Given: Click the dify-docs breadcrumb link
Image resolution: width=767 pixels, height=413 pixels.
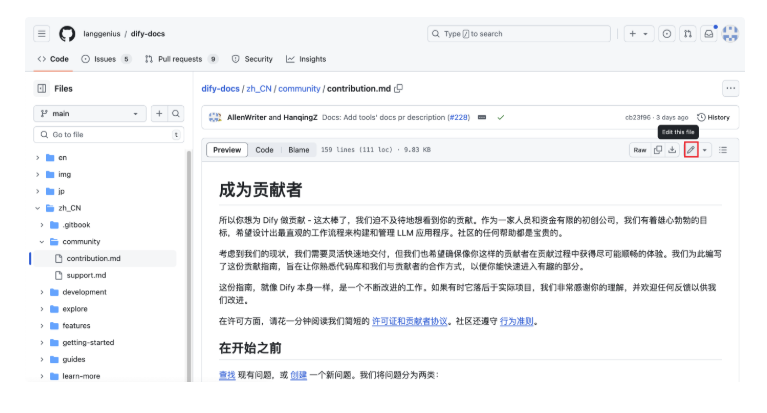Looking at the screenshot, I should pyautogui.click(x=221, y=89).
